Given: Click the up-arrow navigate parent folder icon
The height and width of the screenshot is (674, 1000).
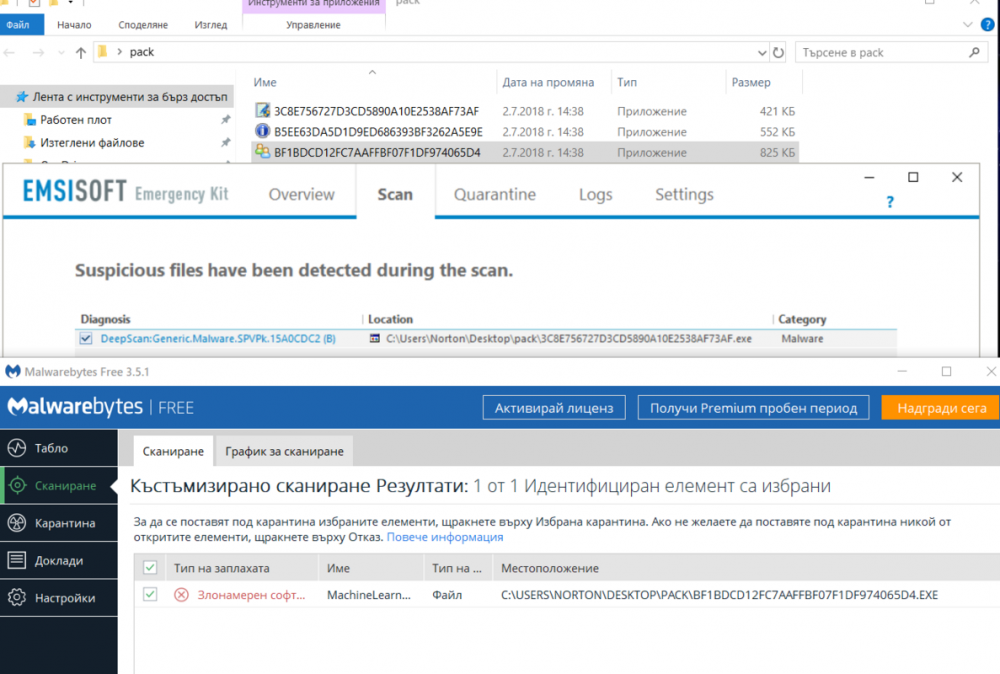Looking at the screenshot, I should click(80, 52).
